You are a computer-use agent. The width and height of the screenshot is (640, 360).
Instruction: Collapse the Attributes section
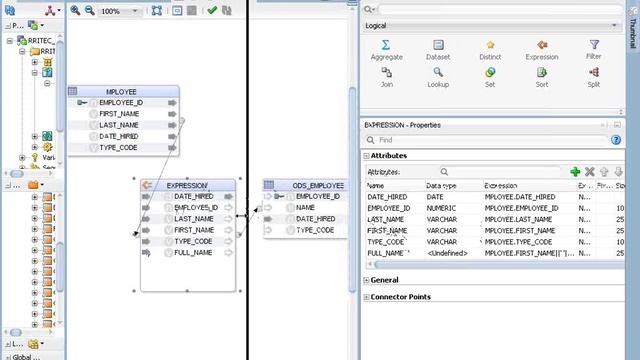[x=366, y=156]
